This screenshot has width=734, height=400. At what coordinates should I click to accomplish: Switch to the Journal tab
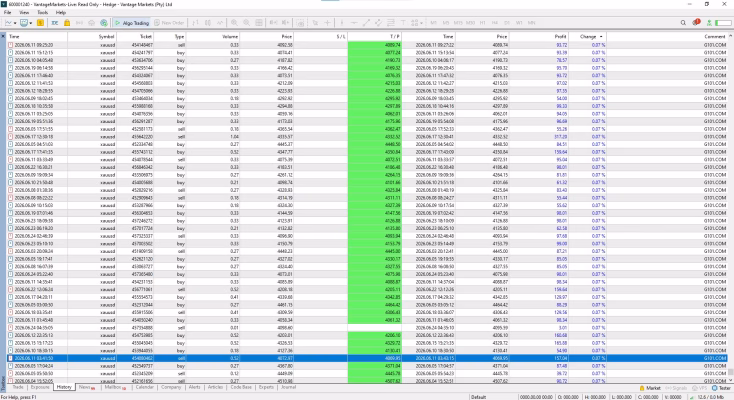288,387
